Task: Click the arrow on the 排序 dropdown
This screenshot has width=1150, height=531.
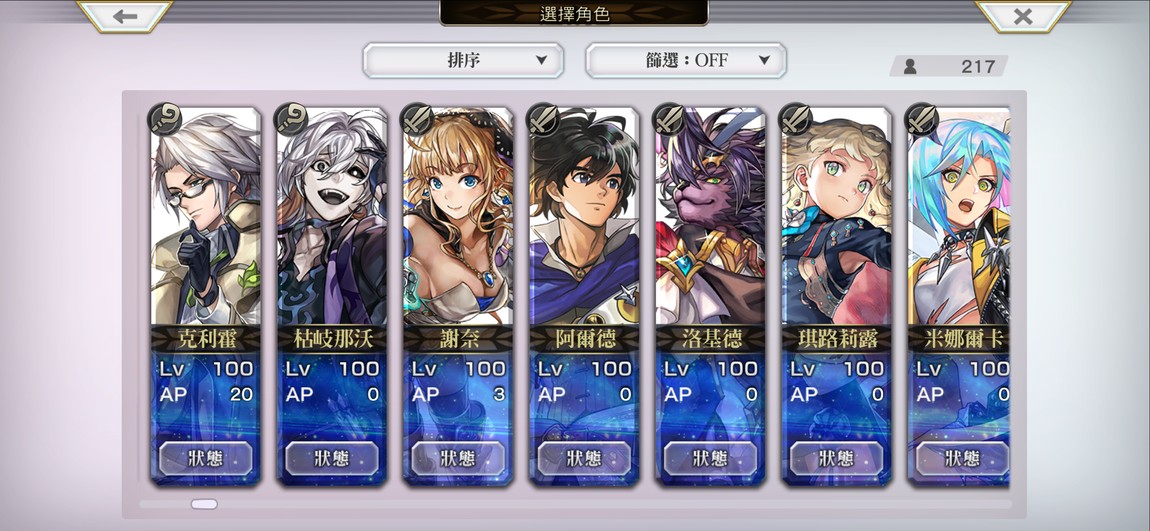Action: pyautogui.click(x=541, y=60)
